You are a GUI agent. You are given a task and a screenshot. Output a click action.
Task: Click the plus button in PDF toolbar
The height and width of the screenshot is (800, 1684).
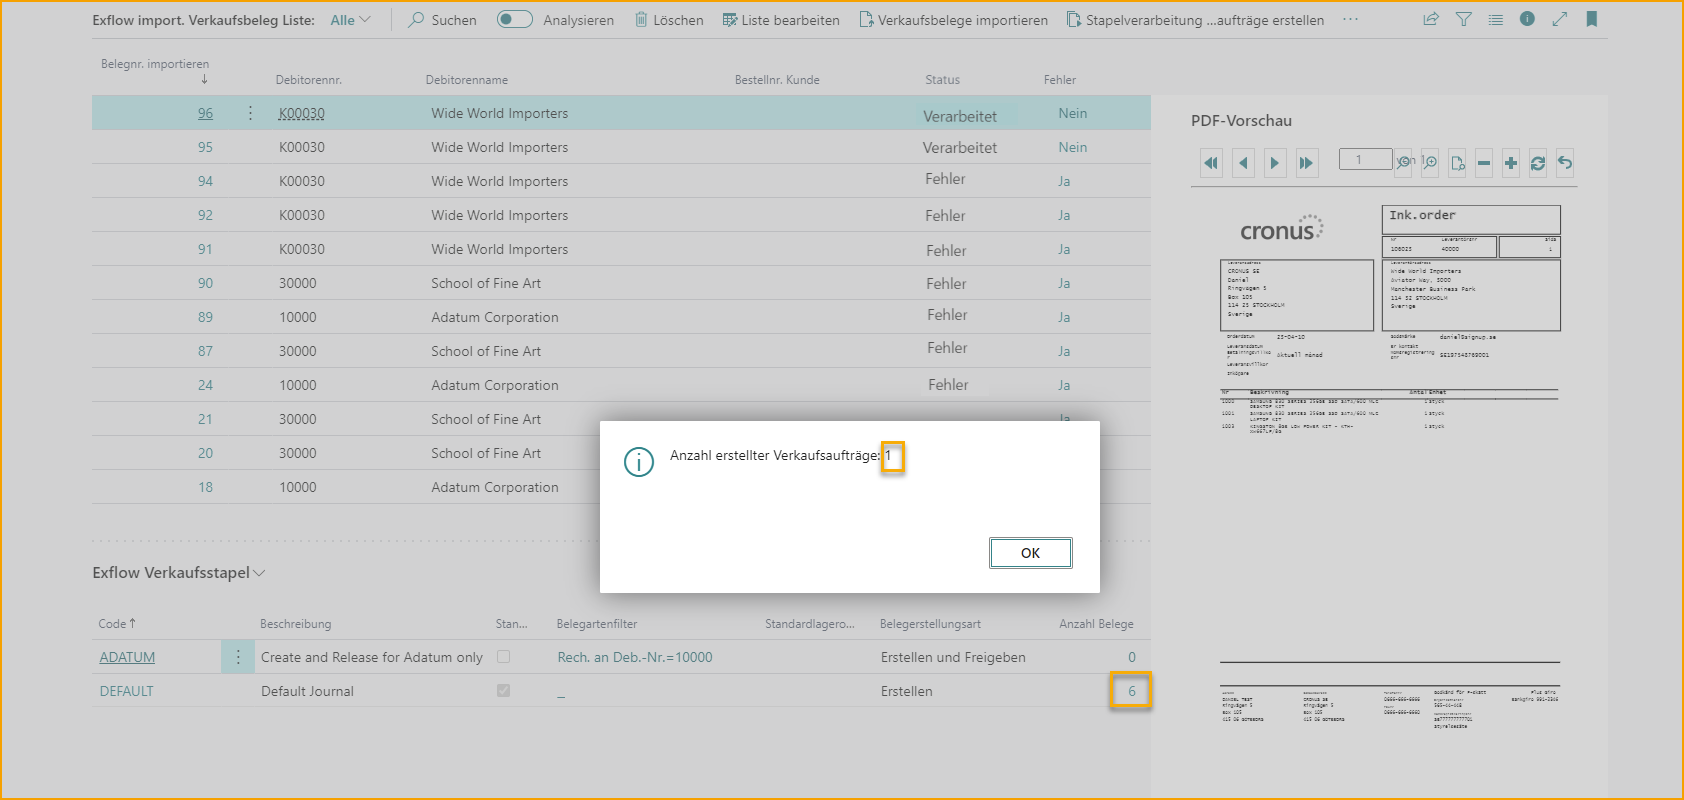click(x=1511, y=163)
